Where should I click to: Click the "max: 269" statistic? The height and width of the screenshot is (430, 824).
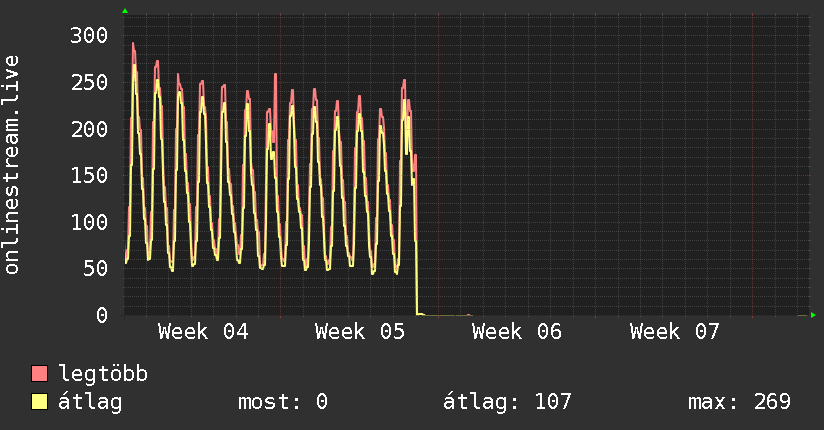(739, 402)
